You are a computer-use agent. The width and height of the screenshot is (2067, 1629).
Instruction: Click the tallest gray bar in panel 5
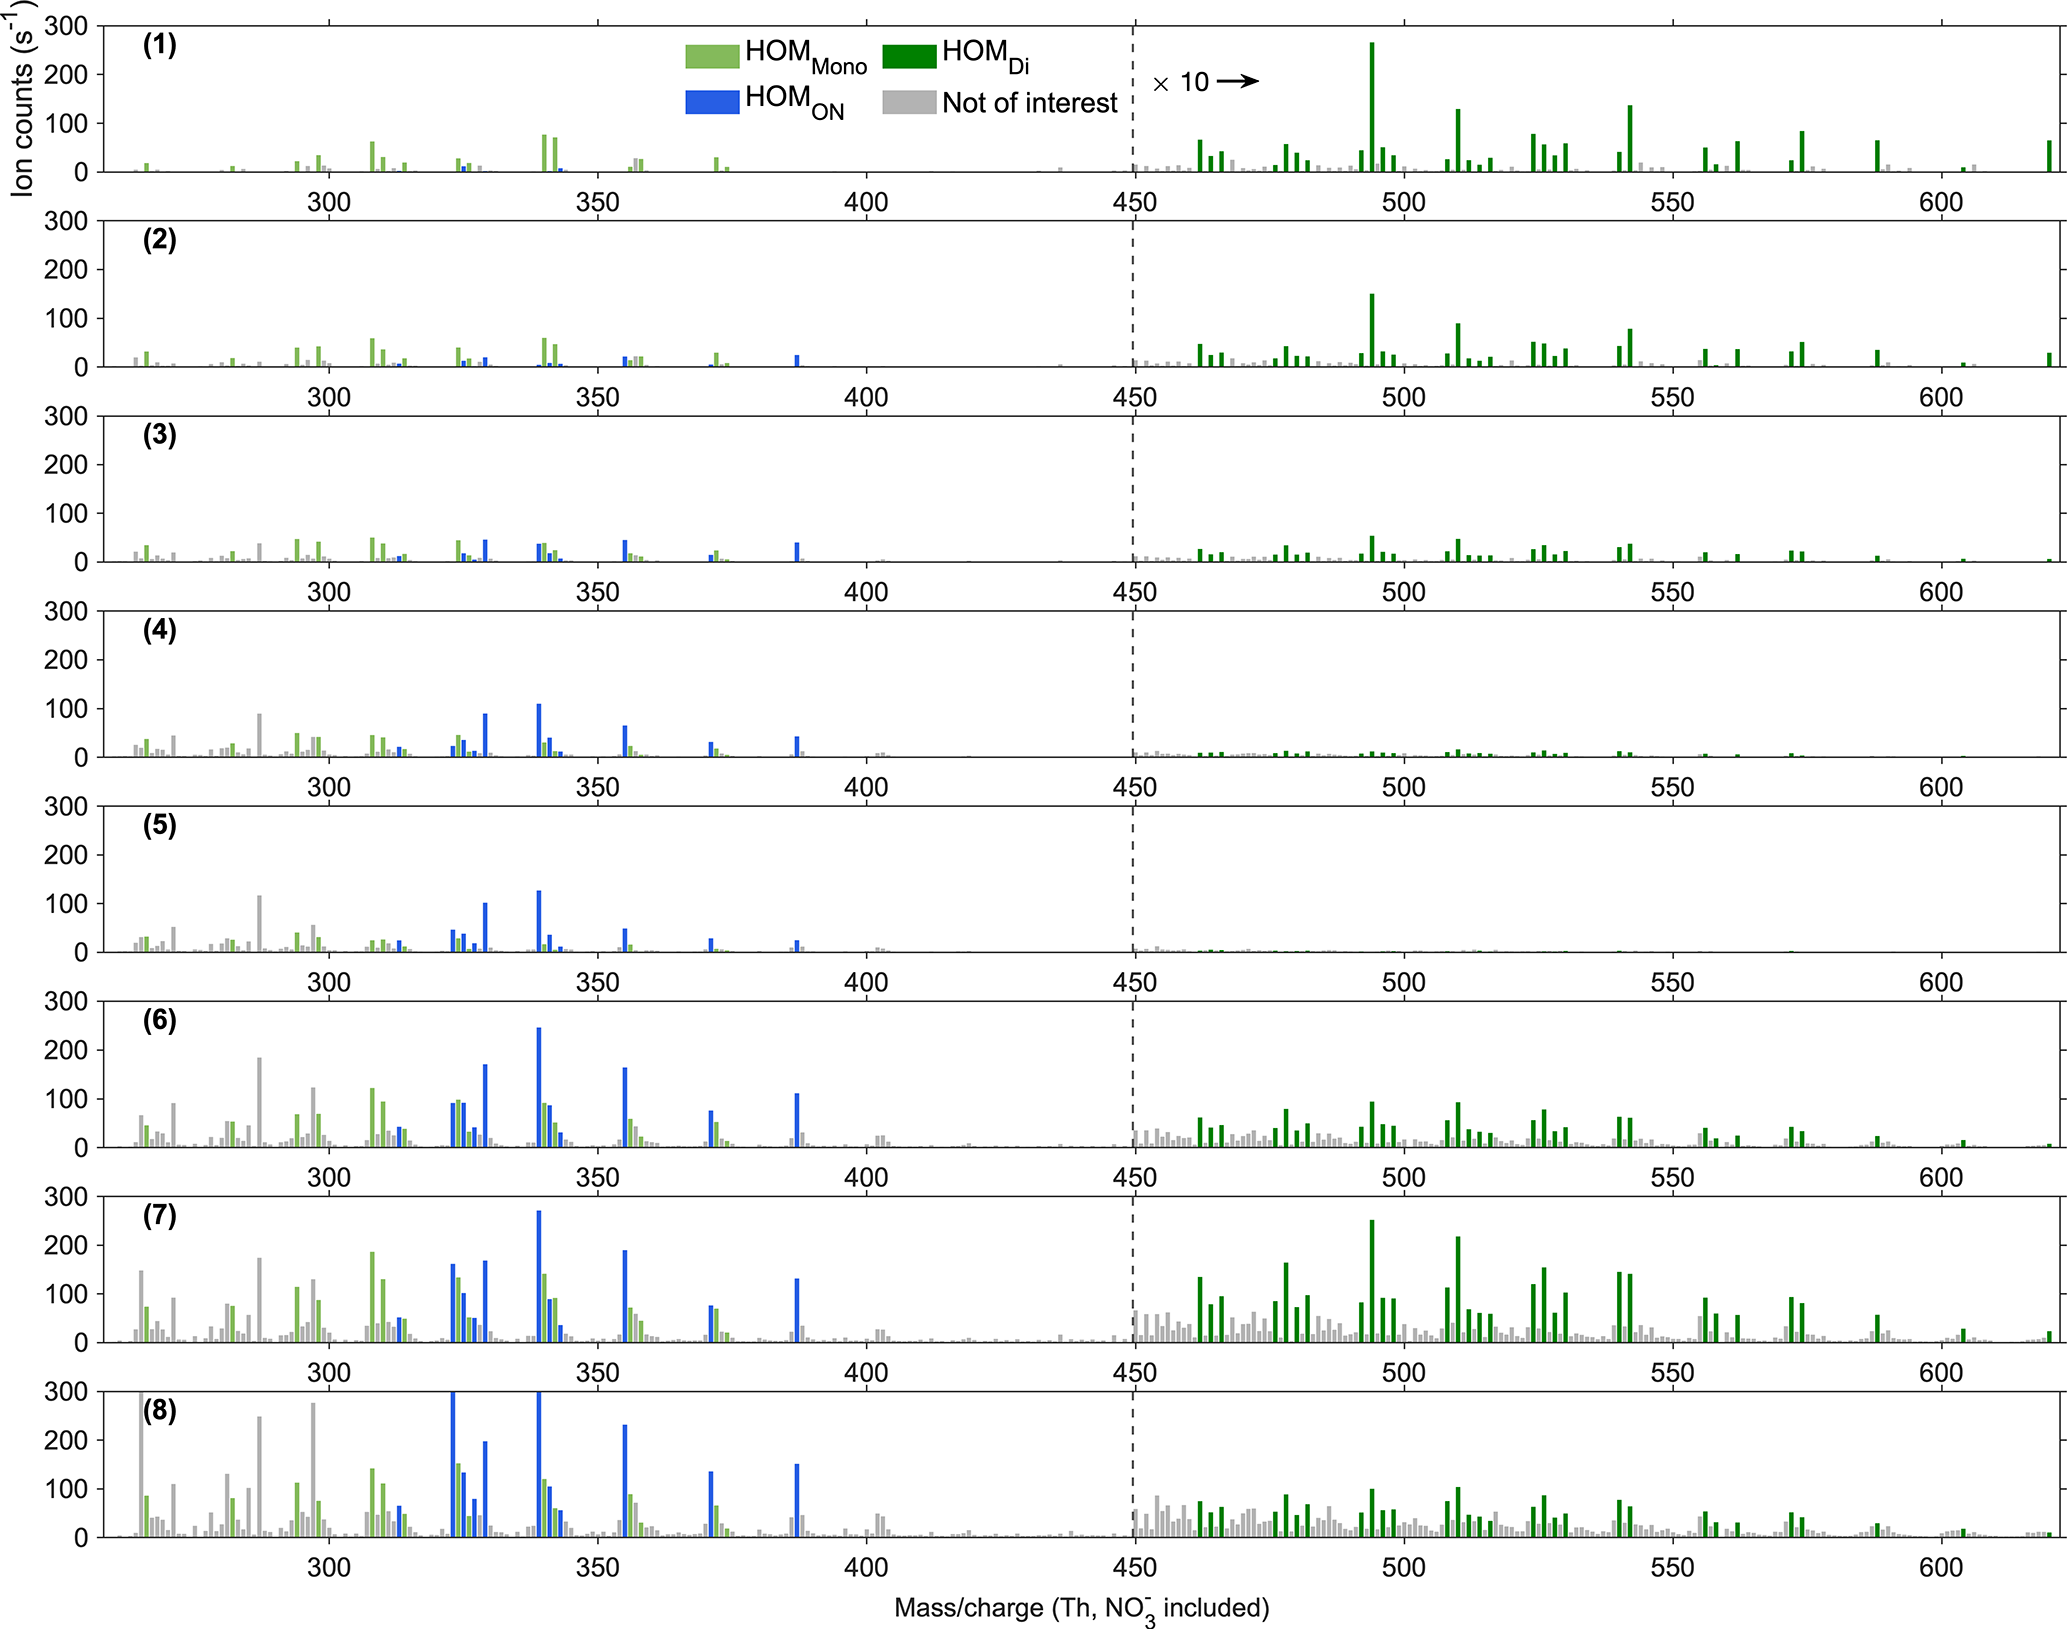point(259,923)
